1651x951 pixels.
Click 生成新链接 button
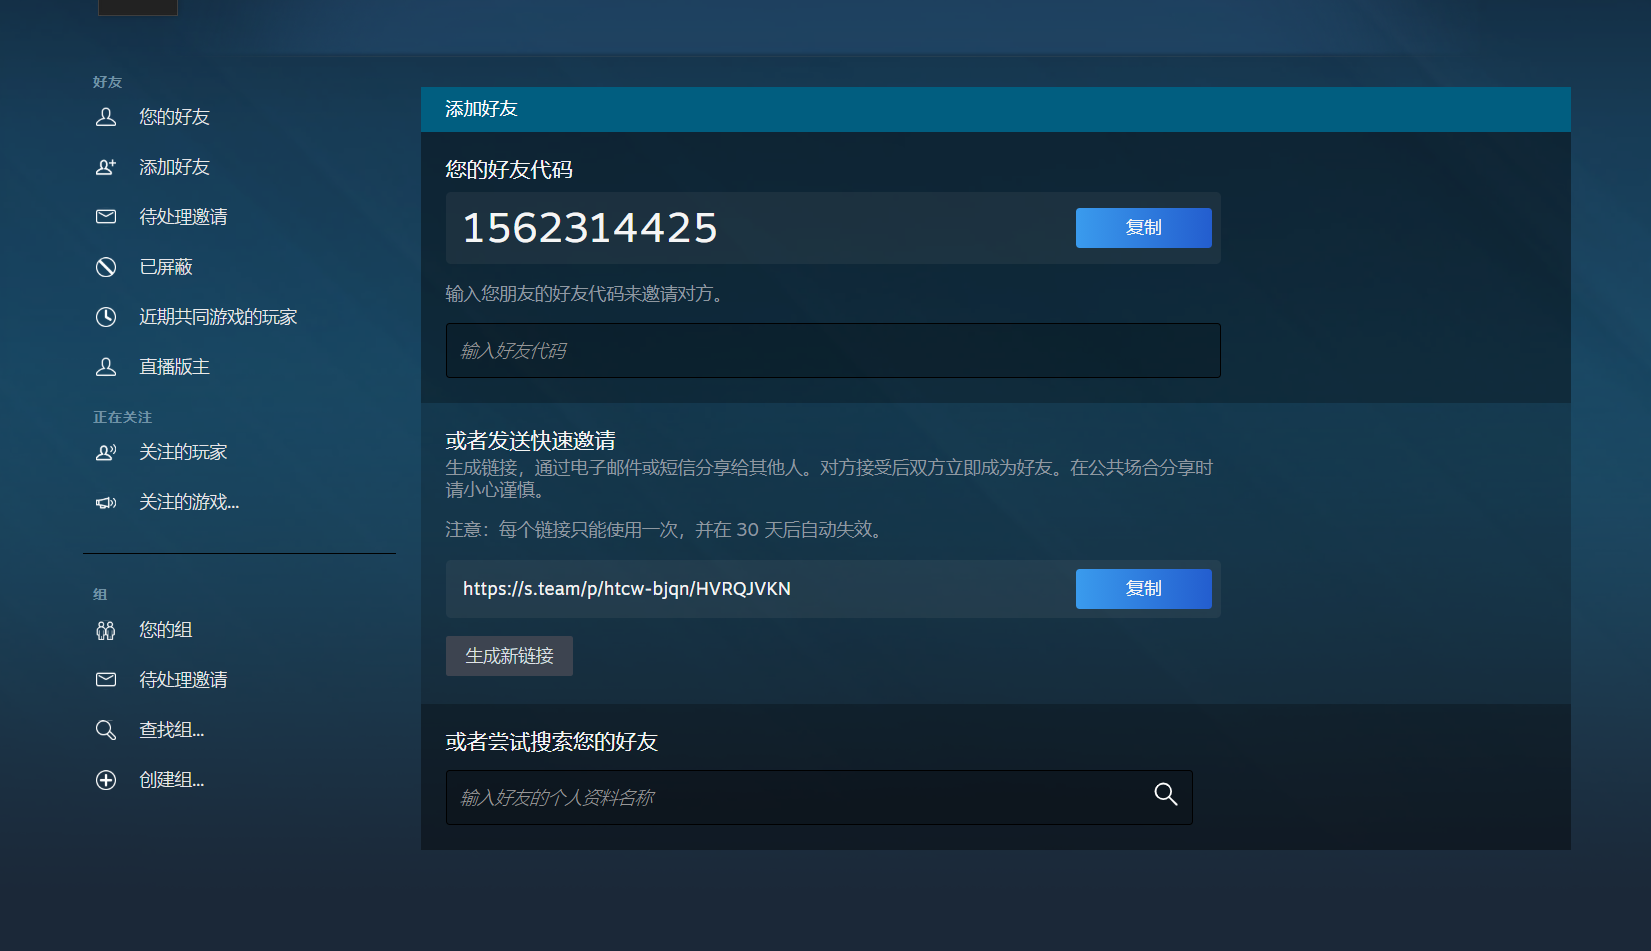pyautogui.click(x=509, y=656)
